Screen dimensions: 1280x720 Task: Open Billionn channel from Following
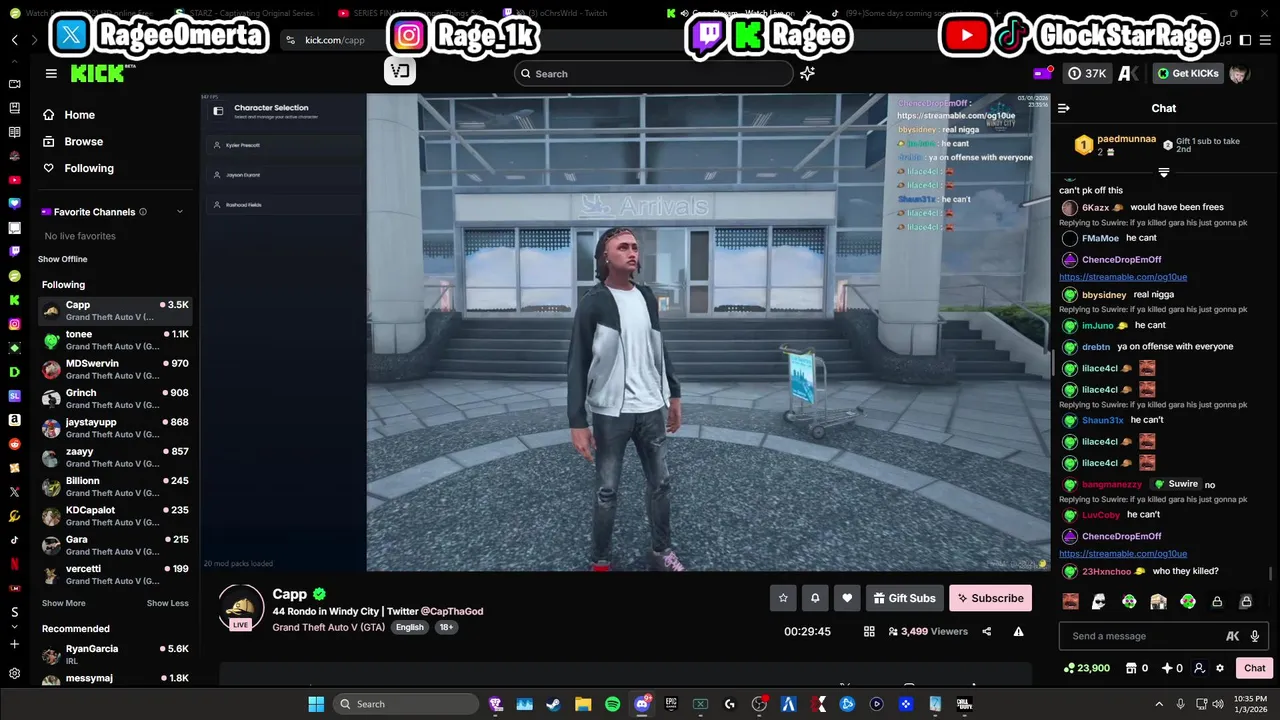pos(114,486)
